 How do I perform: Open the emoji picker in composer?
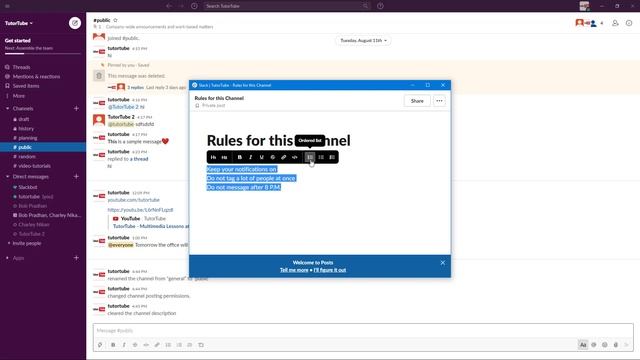(x=604, y=345)
